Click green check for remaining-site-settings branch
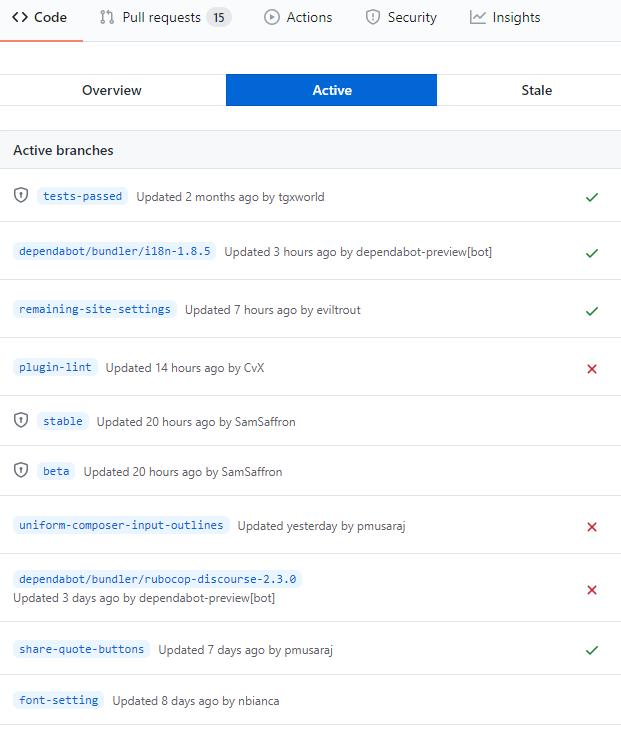621x741 pixels. [x=592, y=311]
